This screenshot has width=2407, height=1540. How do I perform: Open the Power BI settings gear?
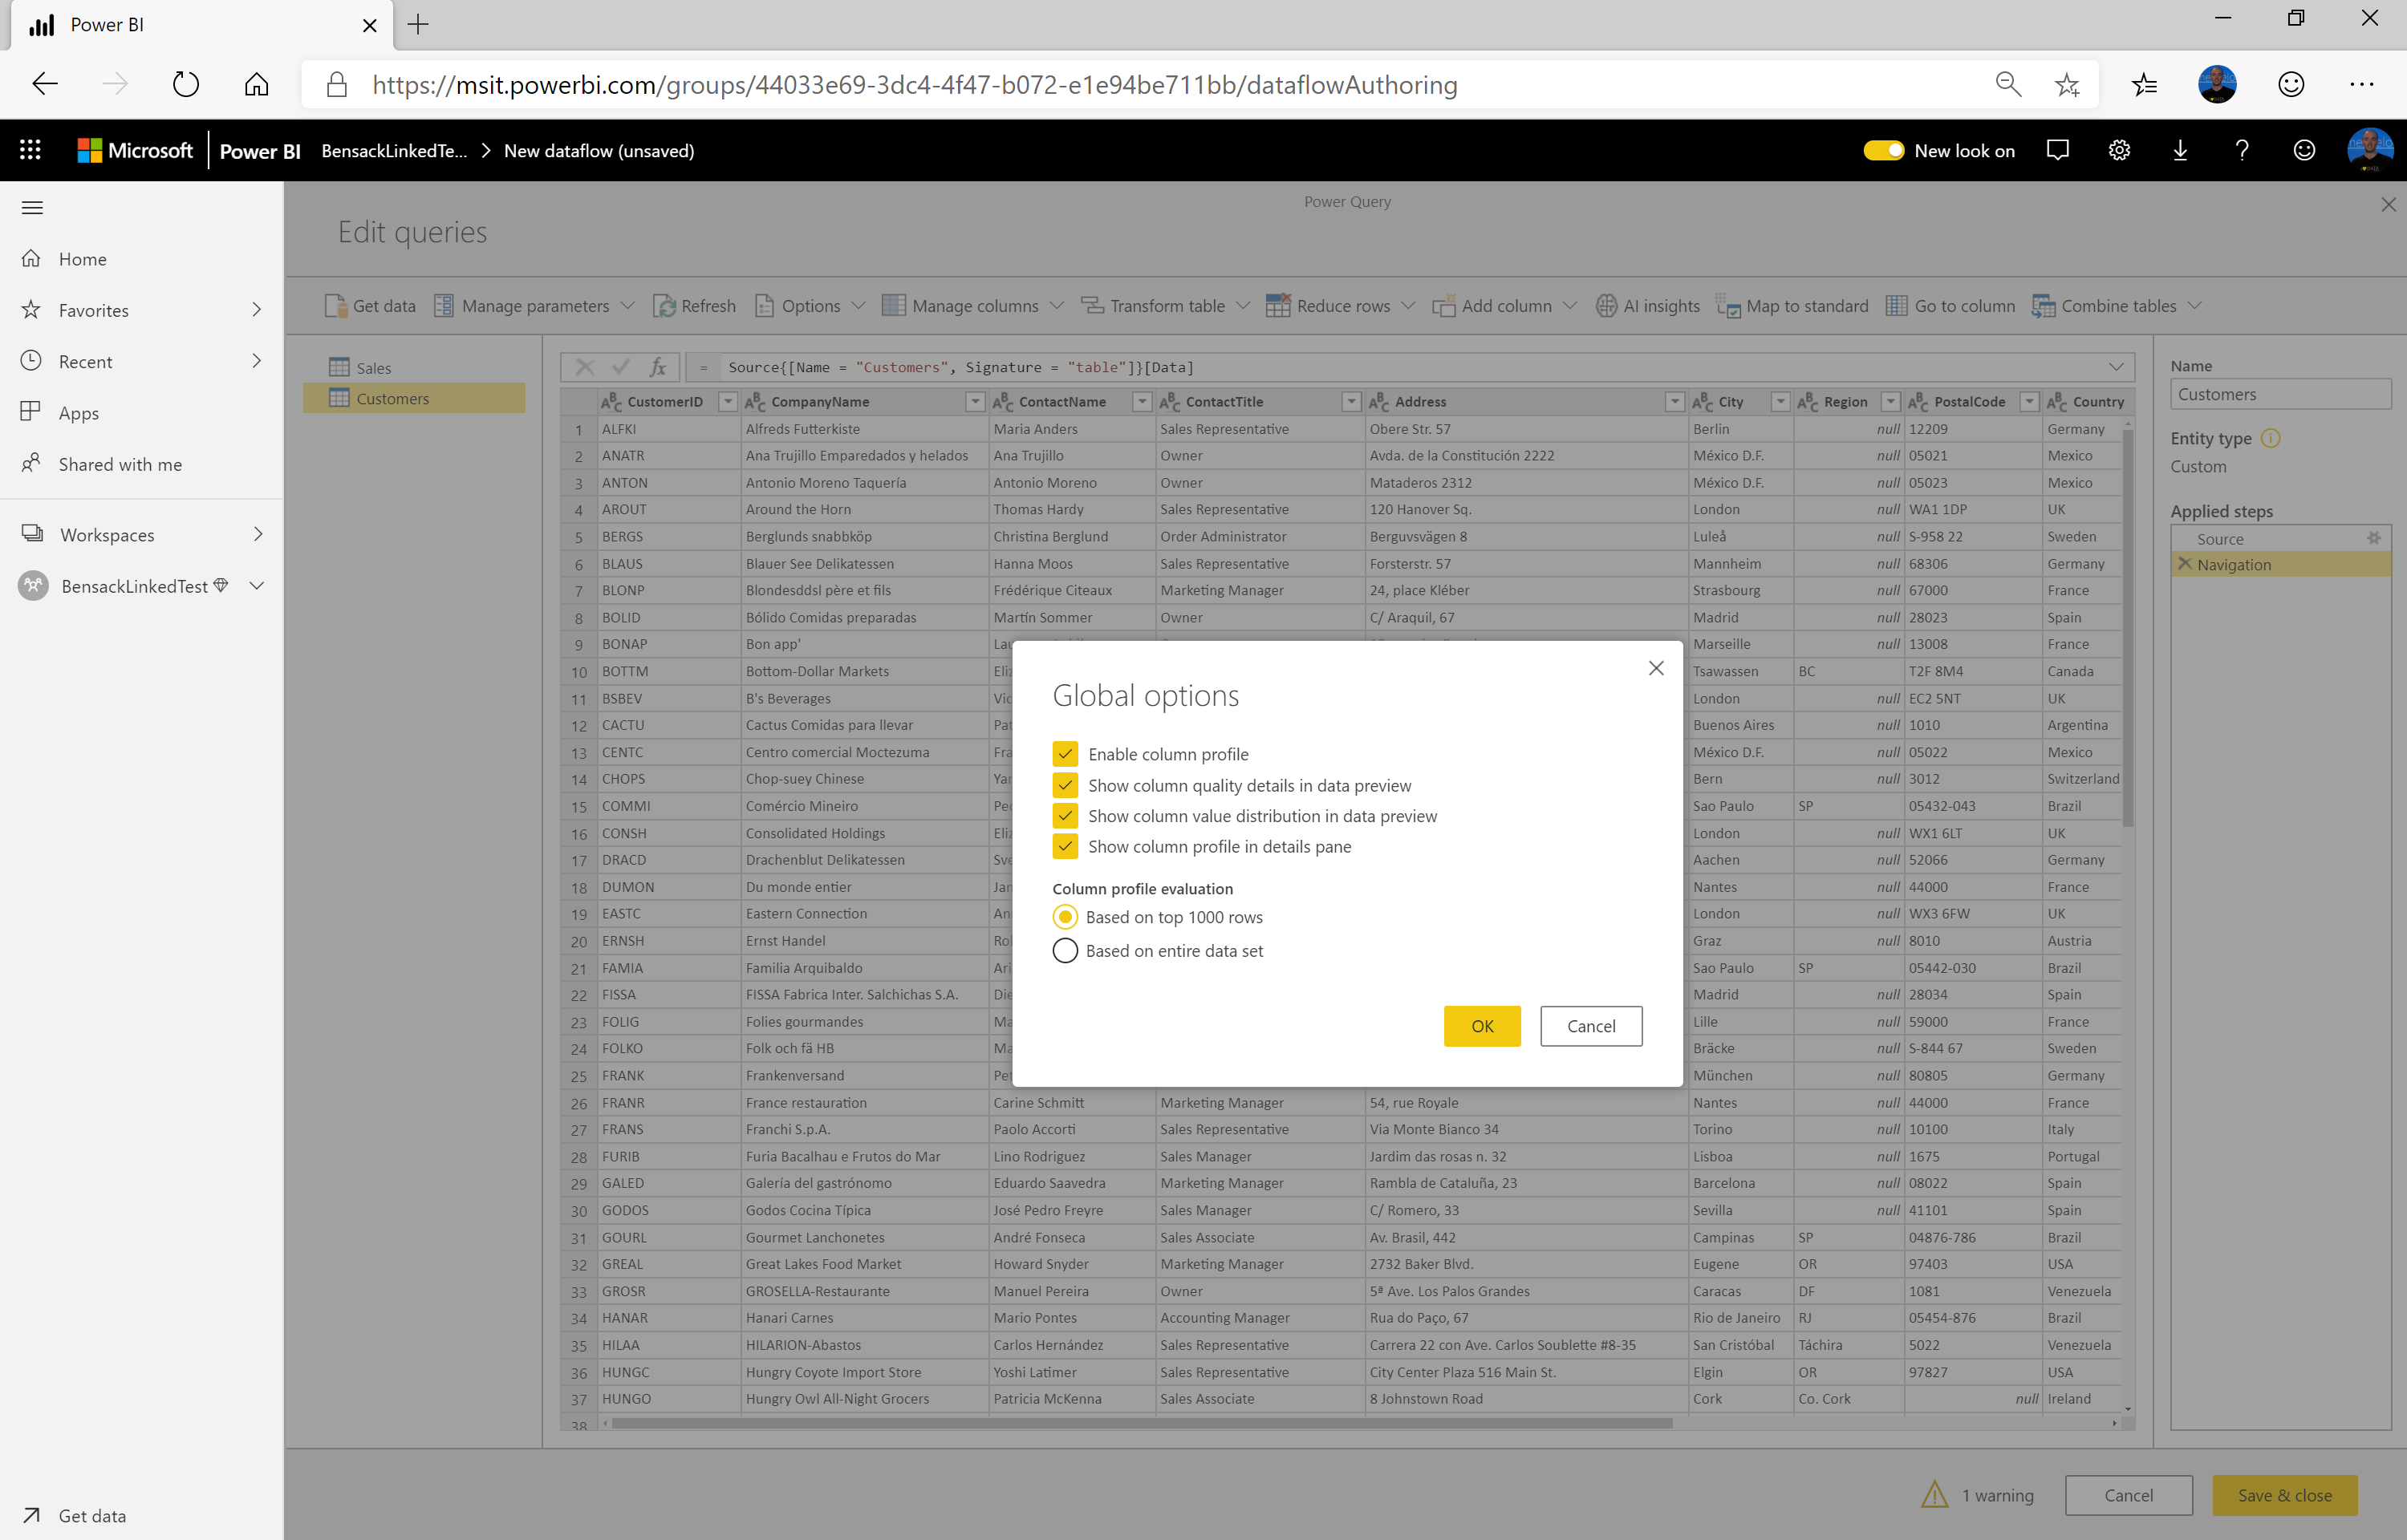click(x=2119, y=150)
